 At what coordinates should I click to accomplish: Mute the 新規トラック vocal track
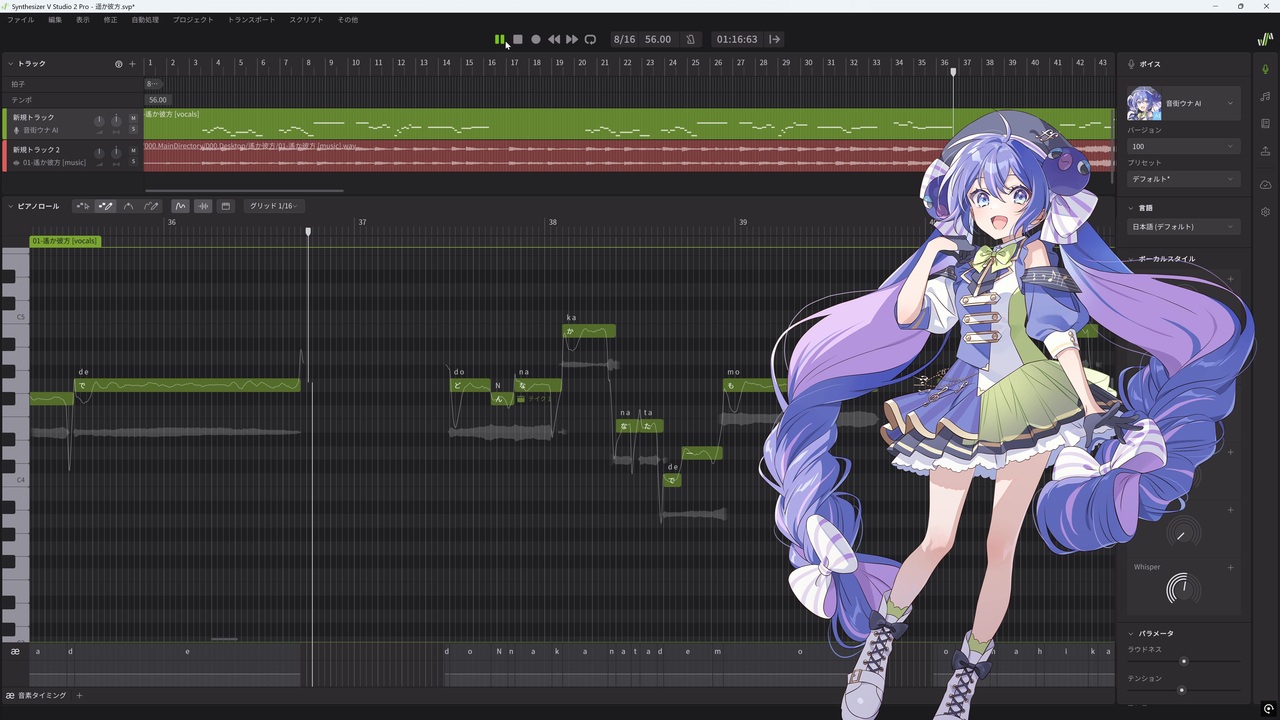tap(133, 119)
